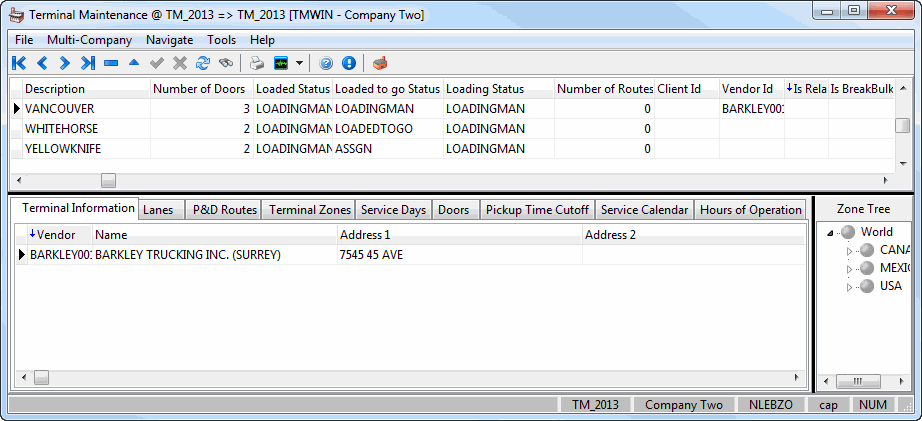This screenshot has height=421, width=922.
Task: Click the blue exclamation info icon
Action: (348, 63)
